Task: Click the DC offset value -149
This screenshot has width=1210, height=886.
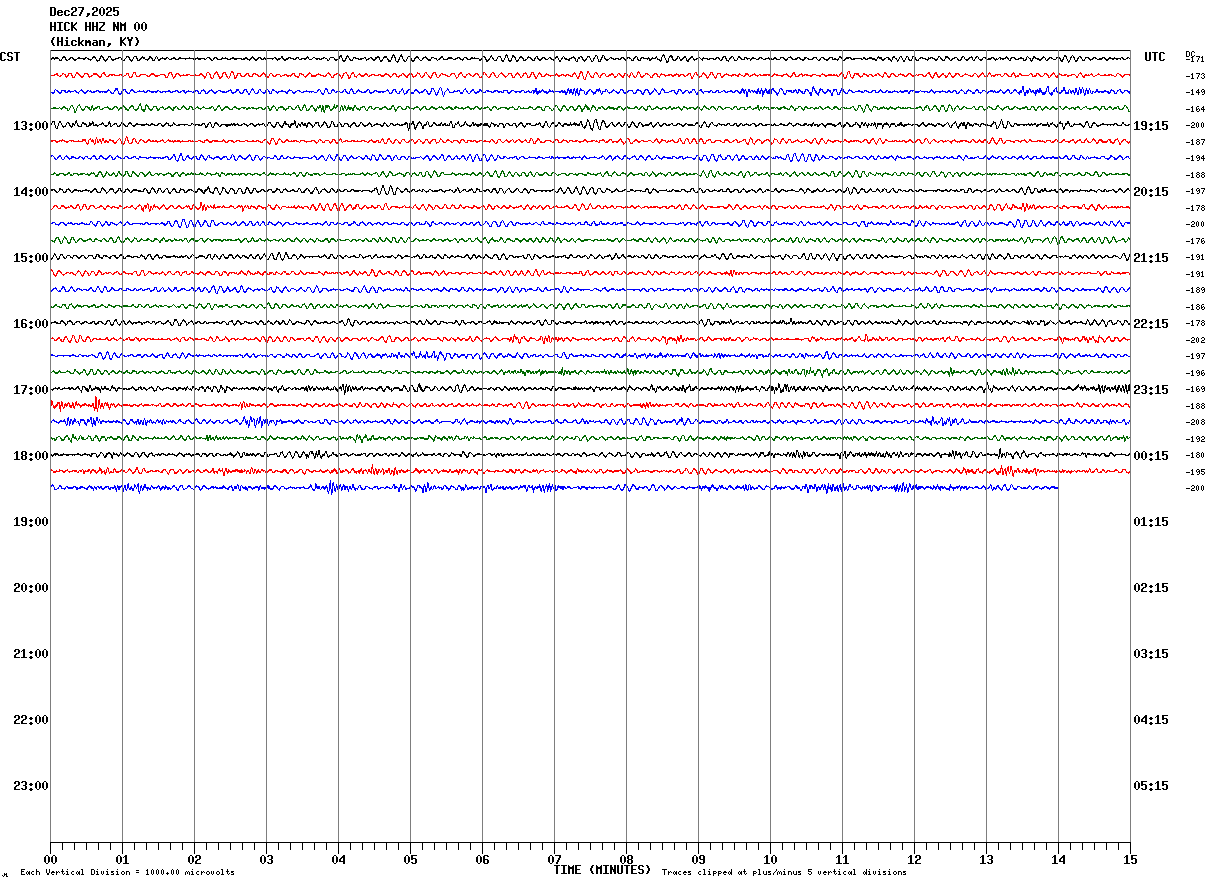Action: (1195, 92)
